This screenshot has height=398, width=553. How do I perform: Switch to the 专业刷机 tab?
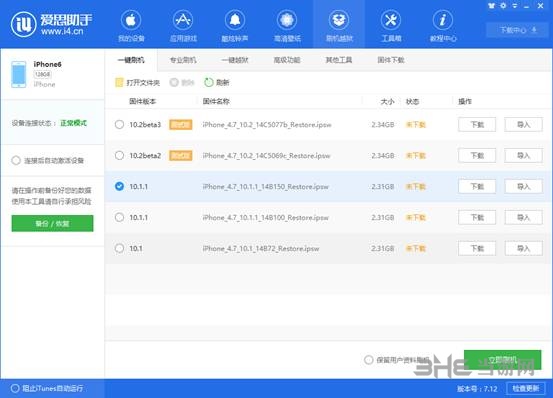183,60
